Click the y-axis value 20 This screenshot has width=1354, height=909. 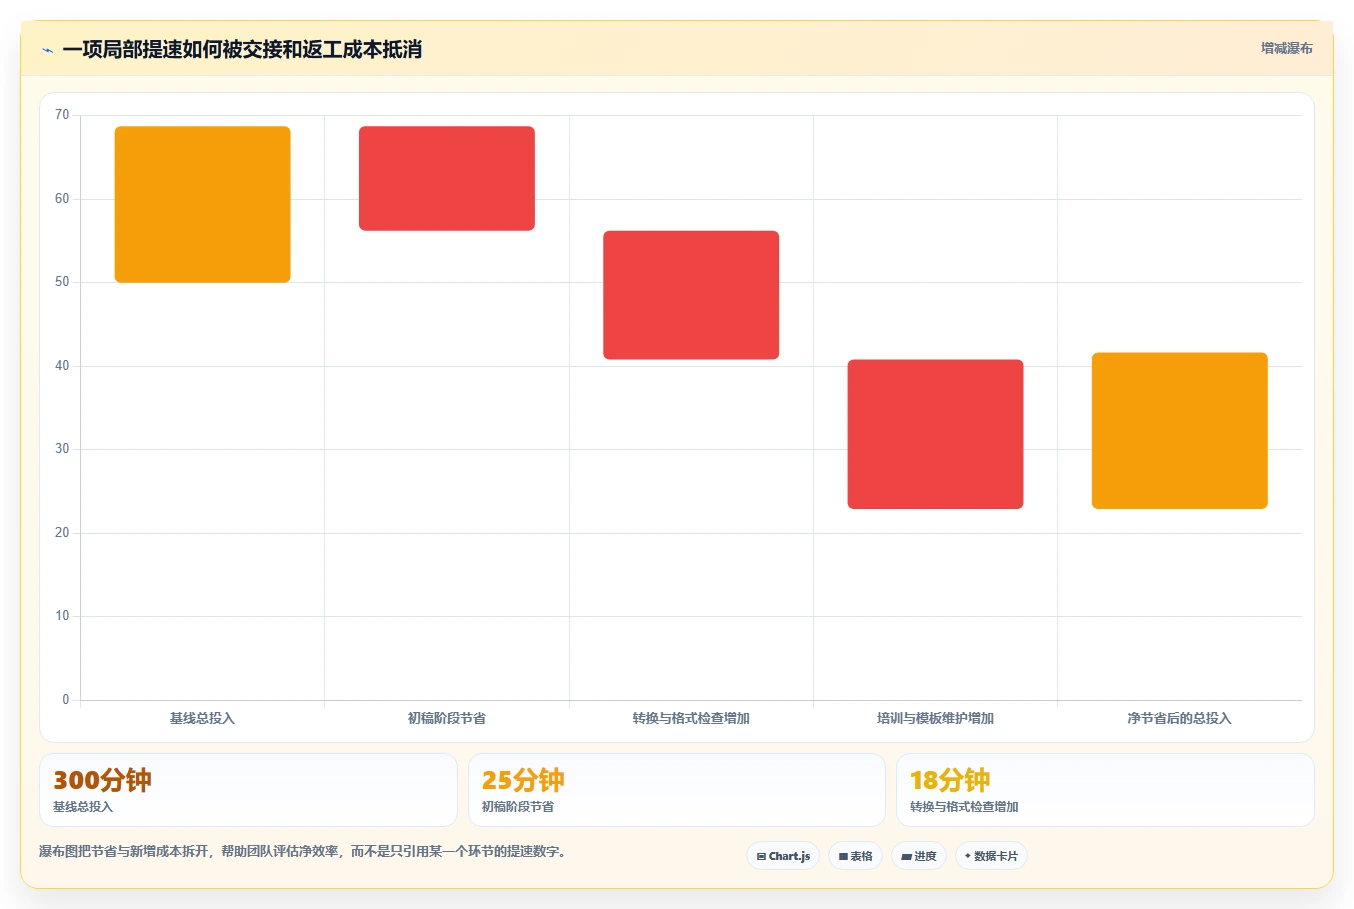point(62,533)
